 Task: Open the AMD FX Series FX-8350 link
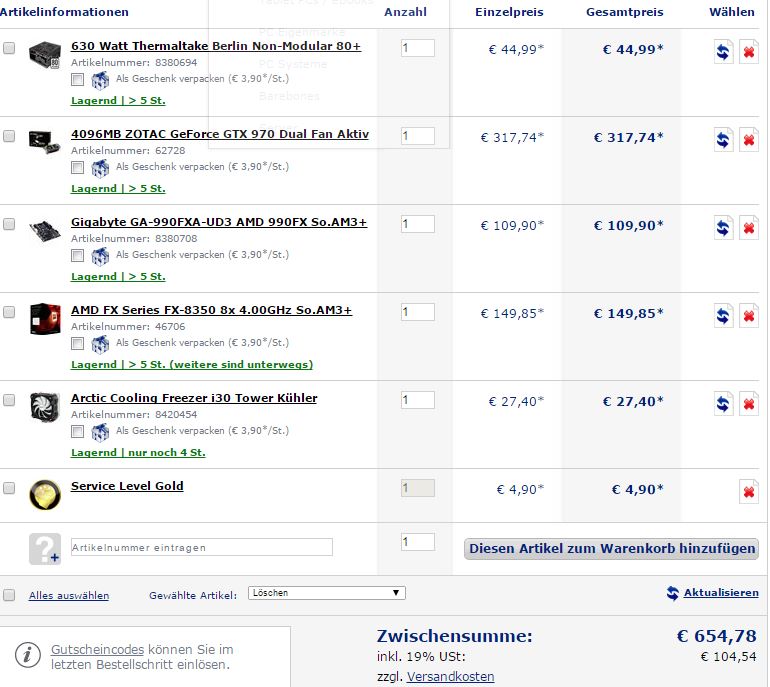coord(212,310)
